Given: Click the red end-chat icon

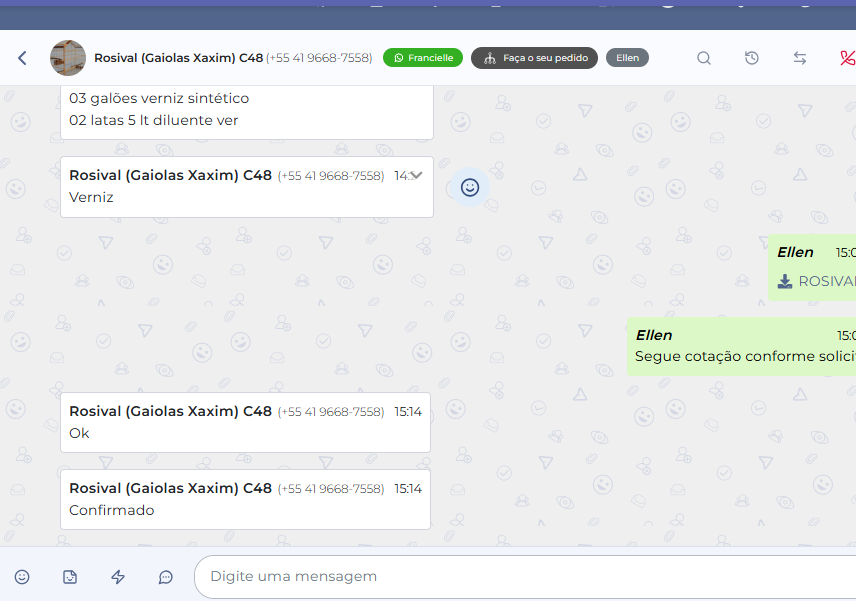Looking at the screenshot, I should pyautogui.click(x=847, y=58).
